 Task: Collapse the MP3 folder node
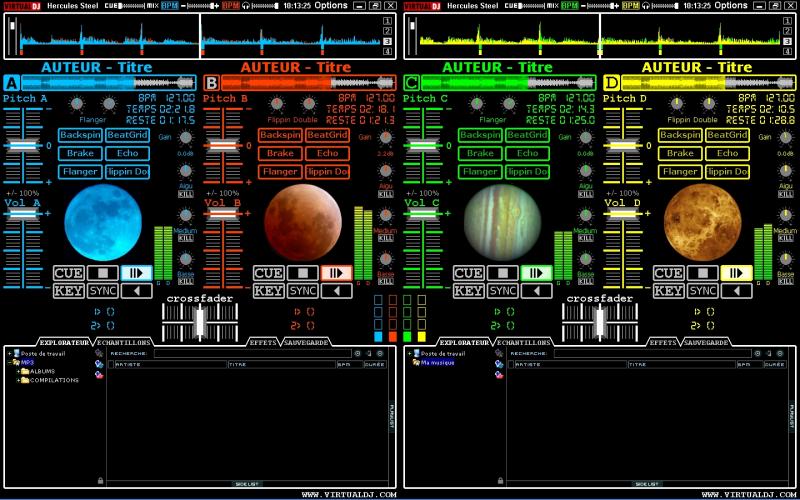(x=10, y=362)
